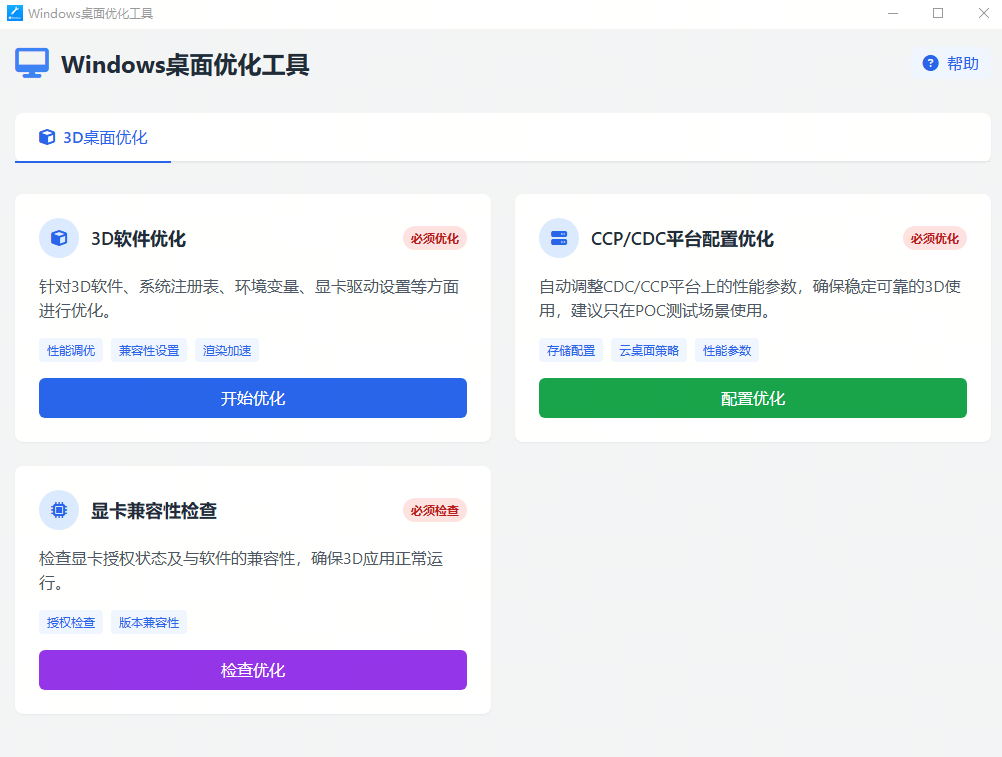Select the 云桌面策略 tag
This screenshot has height=757, width=1002.
(649, 350)
